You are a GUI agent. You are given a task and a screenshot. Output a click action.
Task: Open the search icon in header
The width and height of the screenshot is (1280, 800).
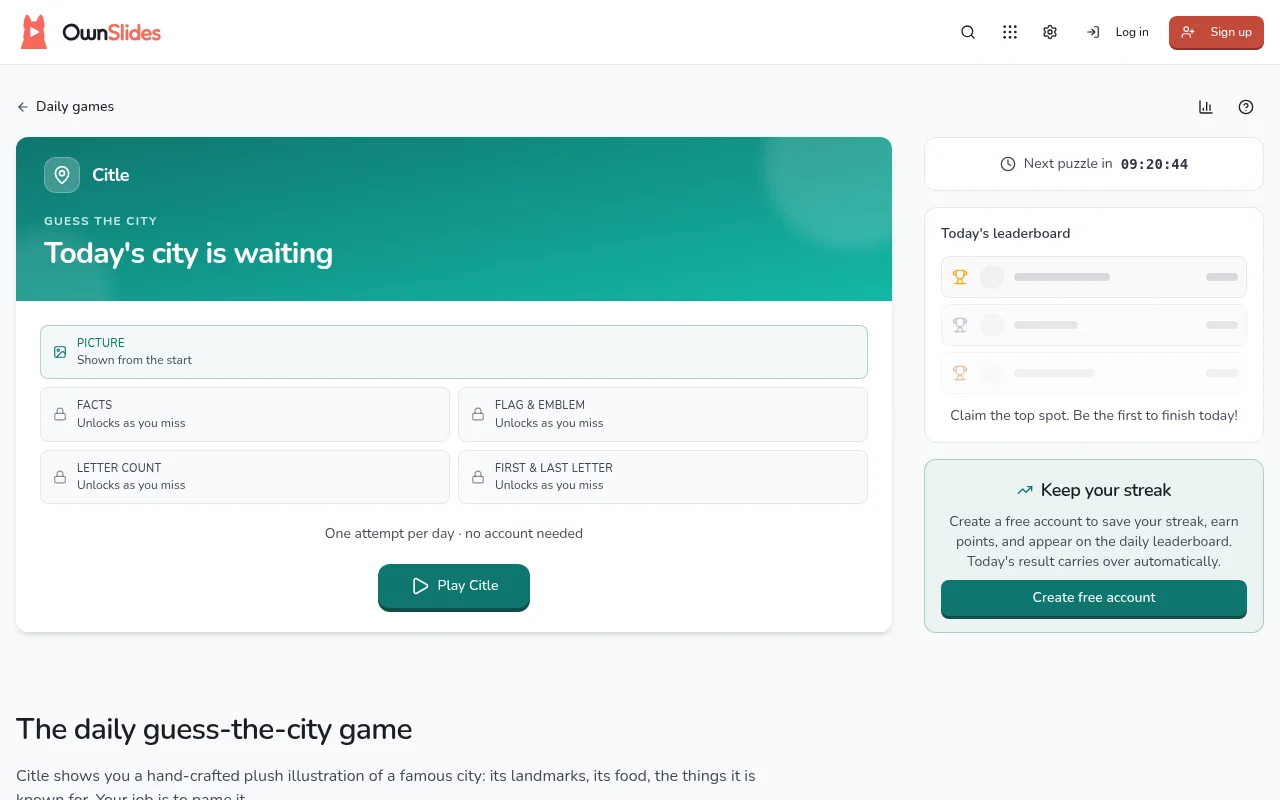pyautogui.click(x=968, y=32)
